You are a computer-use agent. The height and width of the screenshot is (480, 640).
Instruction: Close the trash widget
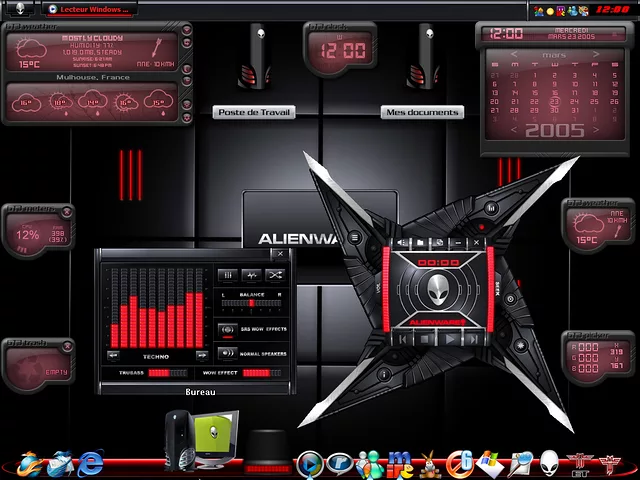click(67, 347)
